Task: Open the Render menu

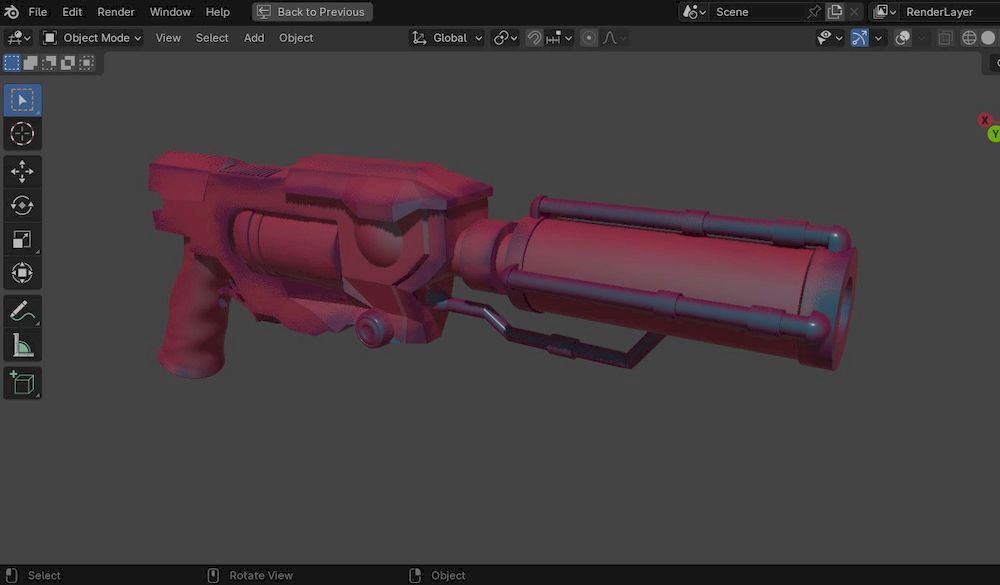Action: pyautogui.click(x=116, y=12)
